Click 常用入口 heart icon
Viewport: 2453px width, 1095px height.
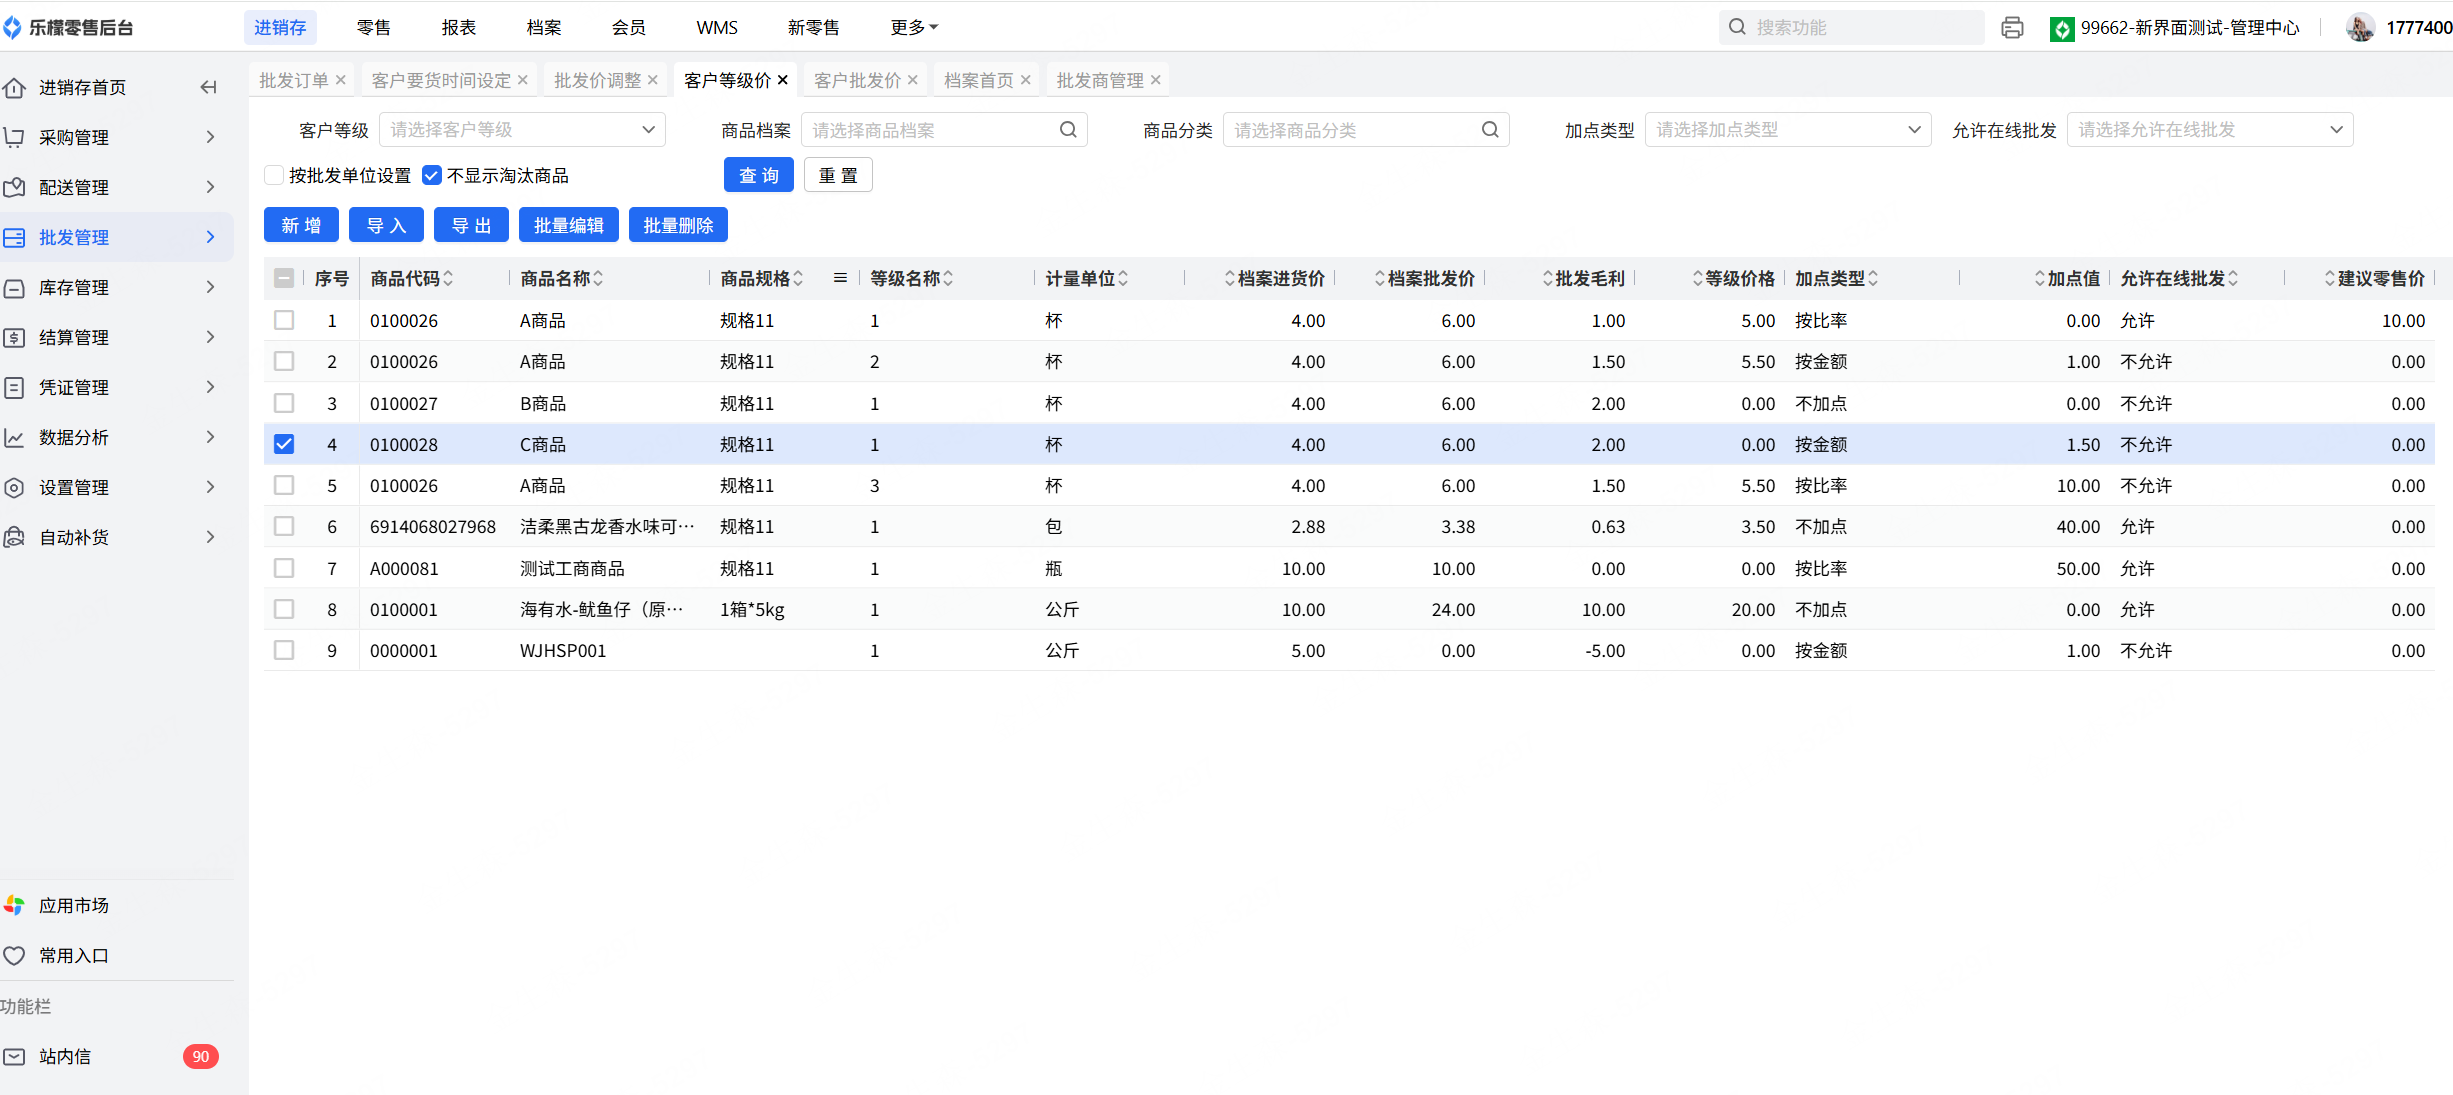14,955
